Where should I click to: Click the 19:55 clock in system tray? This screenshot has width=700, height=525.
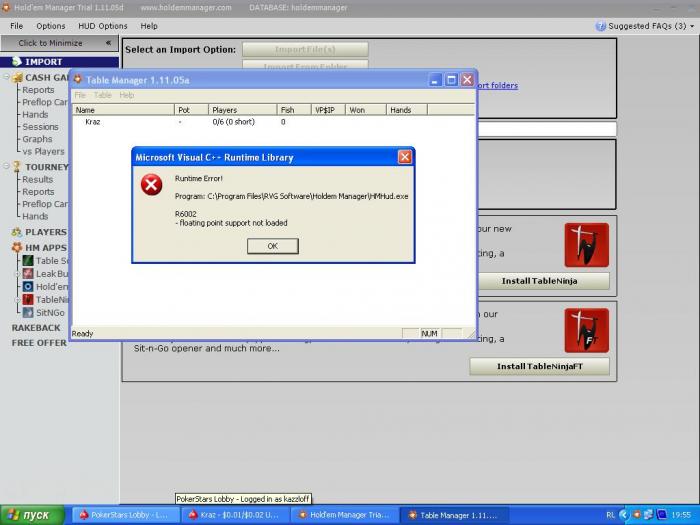(681, 515)
